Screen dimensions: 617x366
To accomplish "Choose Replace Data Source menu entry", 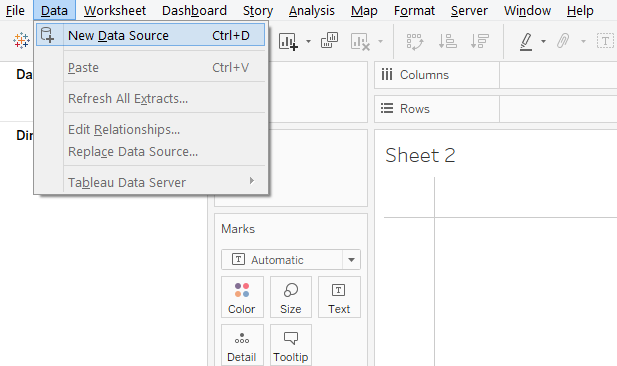I will click(151, 152).
